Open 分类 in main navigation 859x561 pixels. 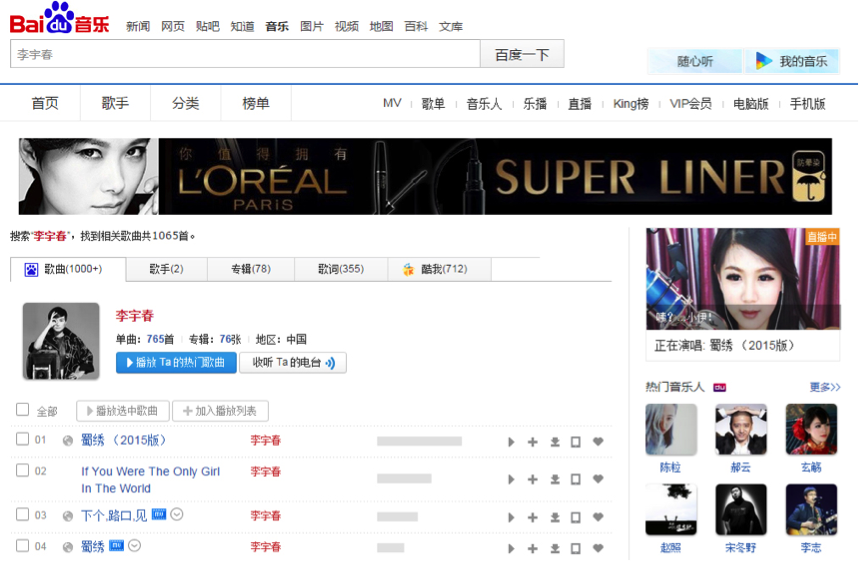(185, 103)
